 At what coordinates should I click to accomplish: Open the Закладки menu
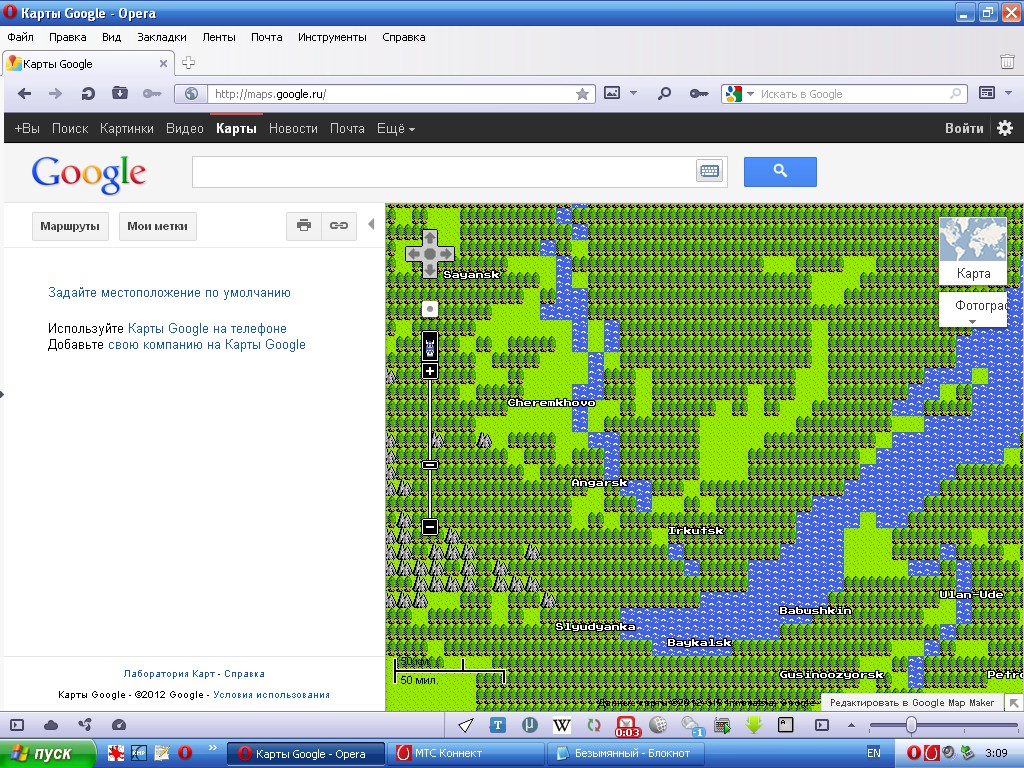(162, 37)
